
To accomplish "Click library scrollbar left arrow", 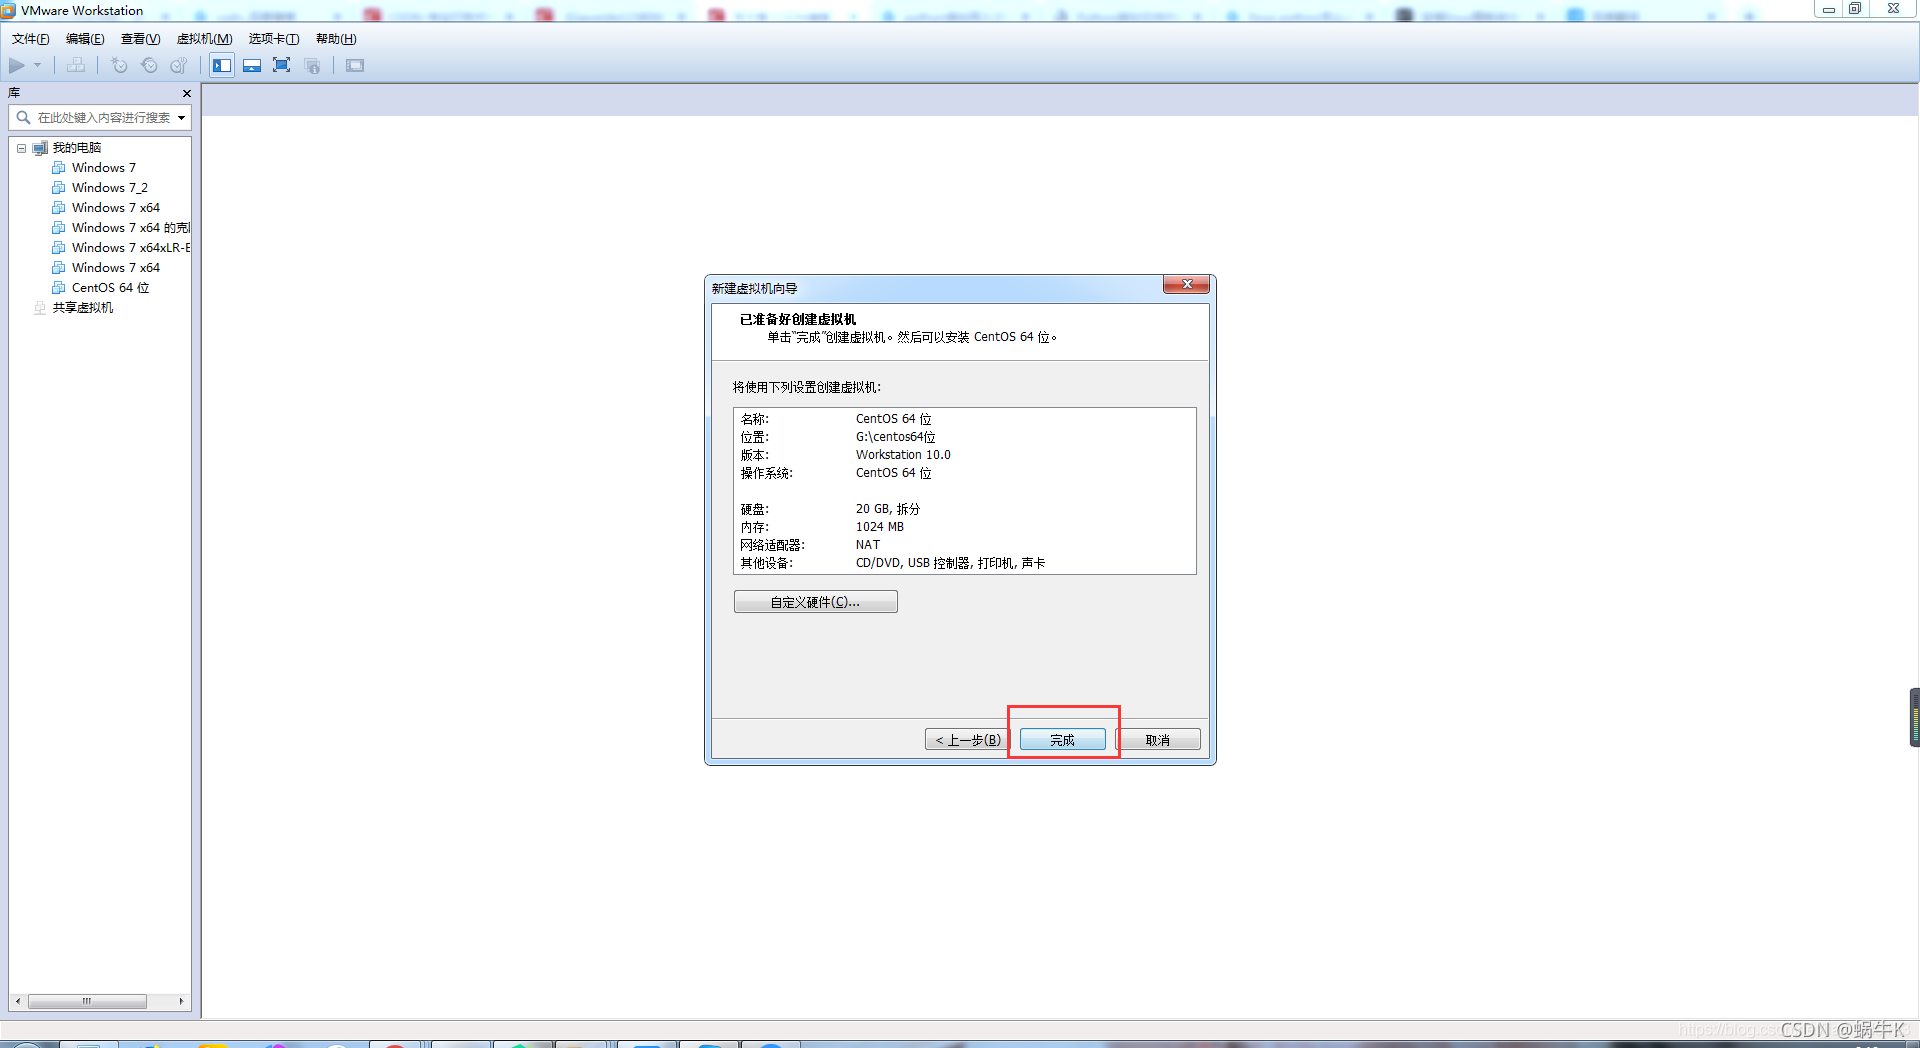I will pos(18,1001).
